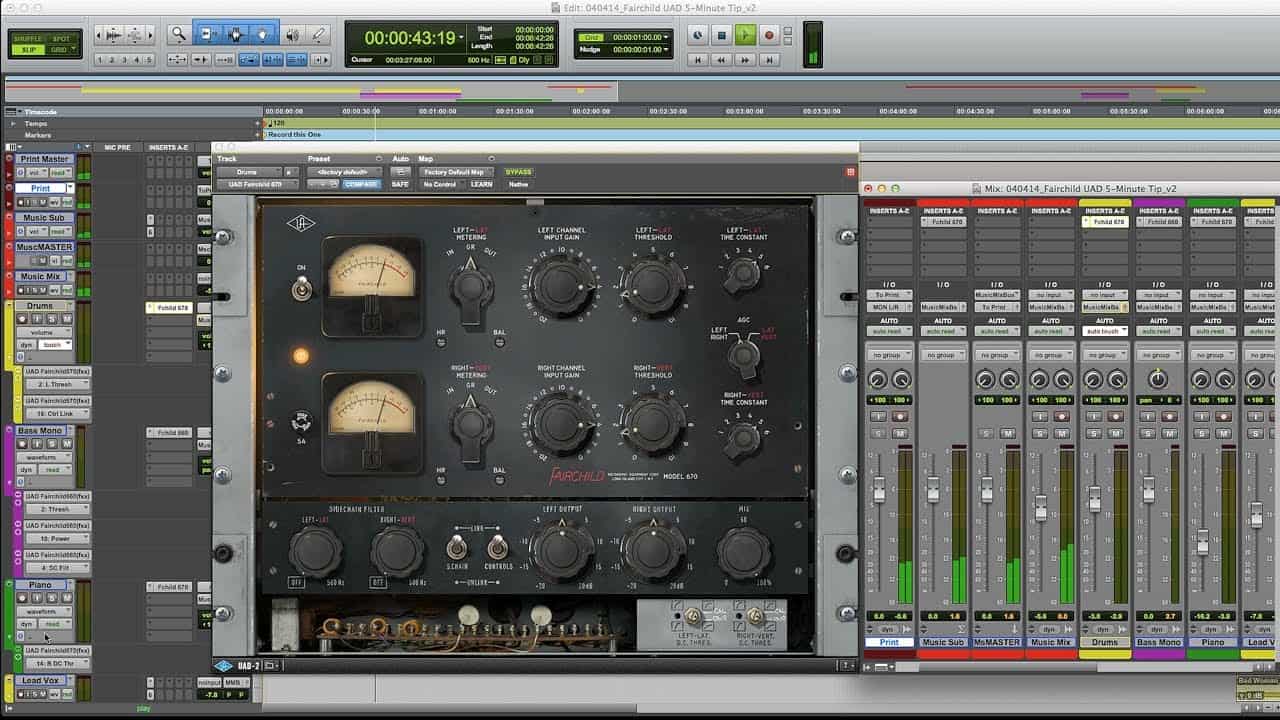Click the green Play button

point(745,35)
